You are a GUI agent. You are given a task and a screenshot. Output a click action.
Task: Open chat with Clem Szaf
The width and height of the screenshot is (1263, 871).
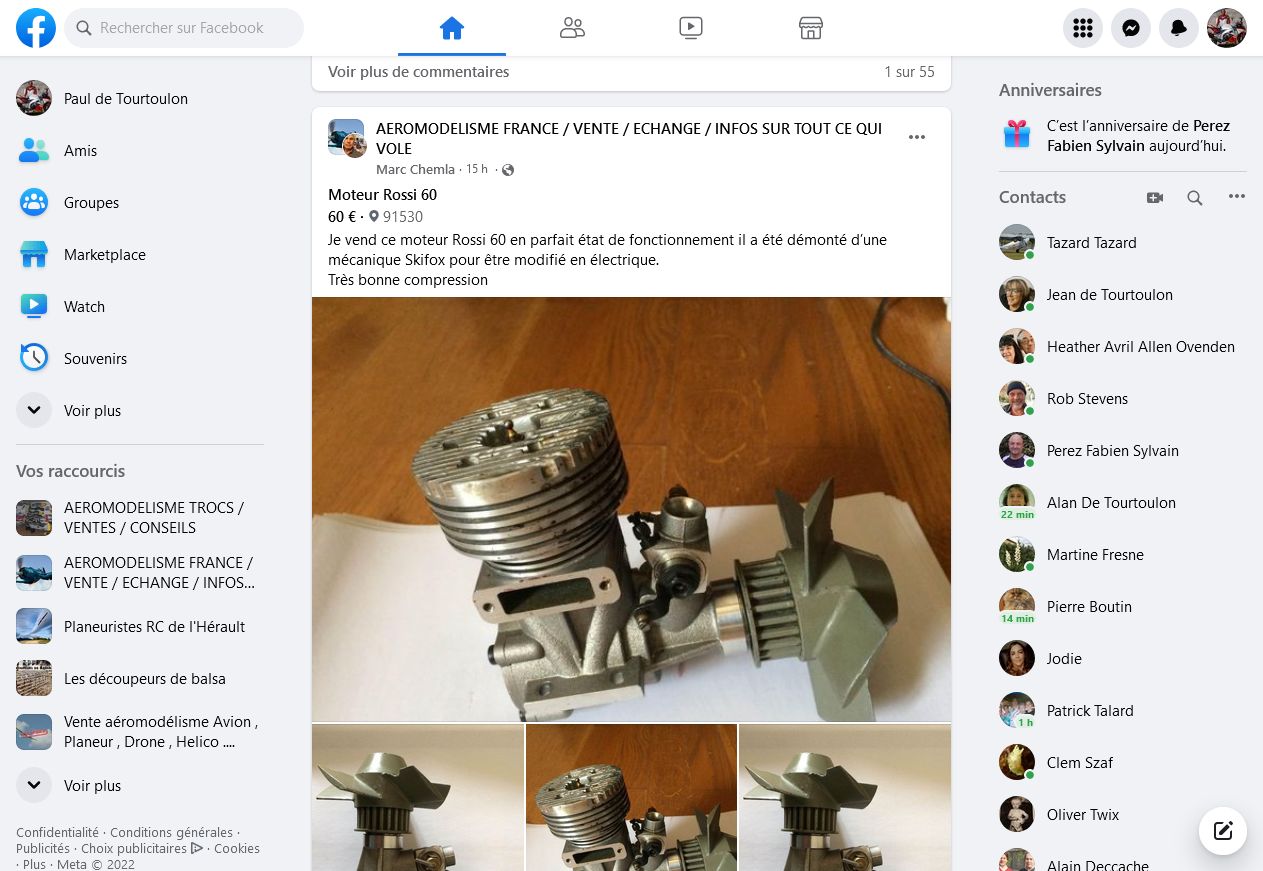[x=1123, y=762]
